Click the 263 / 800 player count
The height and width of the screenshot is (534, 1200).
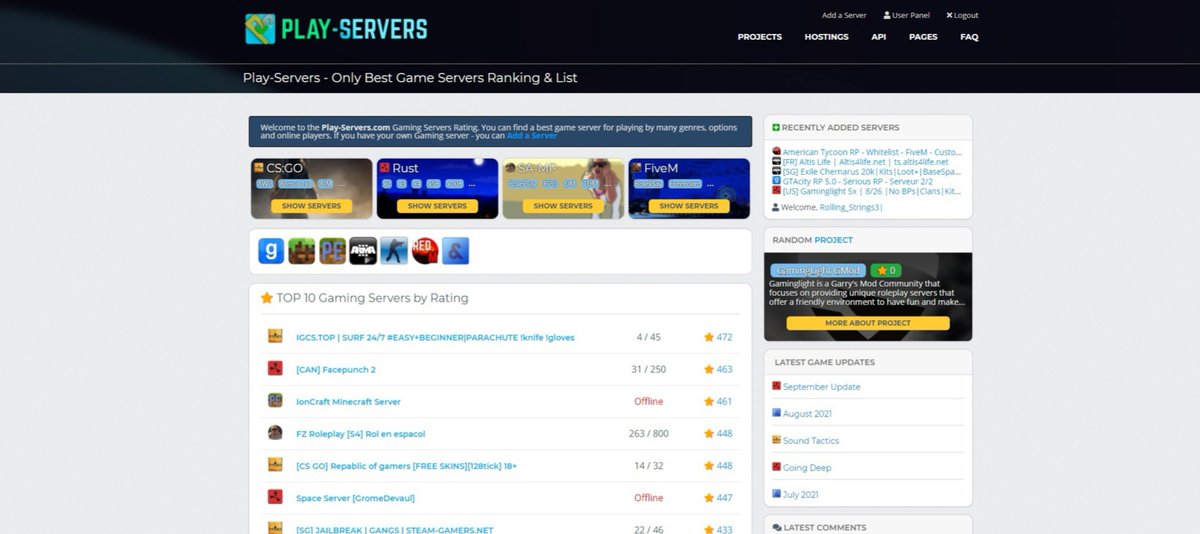click(648, 433)
